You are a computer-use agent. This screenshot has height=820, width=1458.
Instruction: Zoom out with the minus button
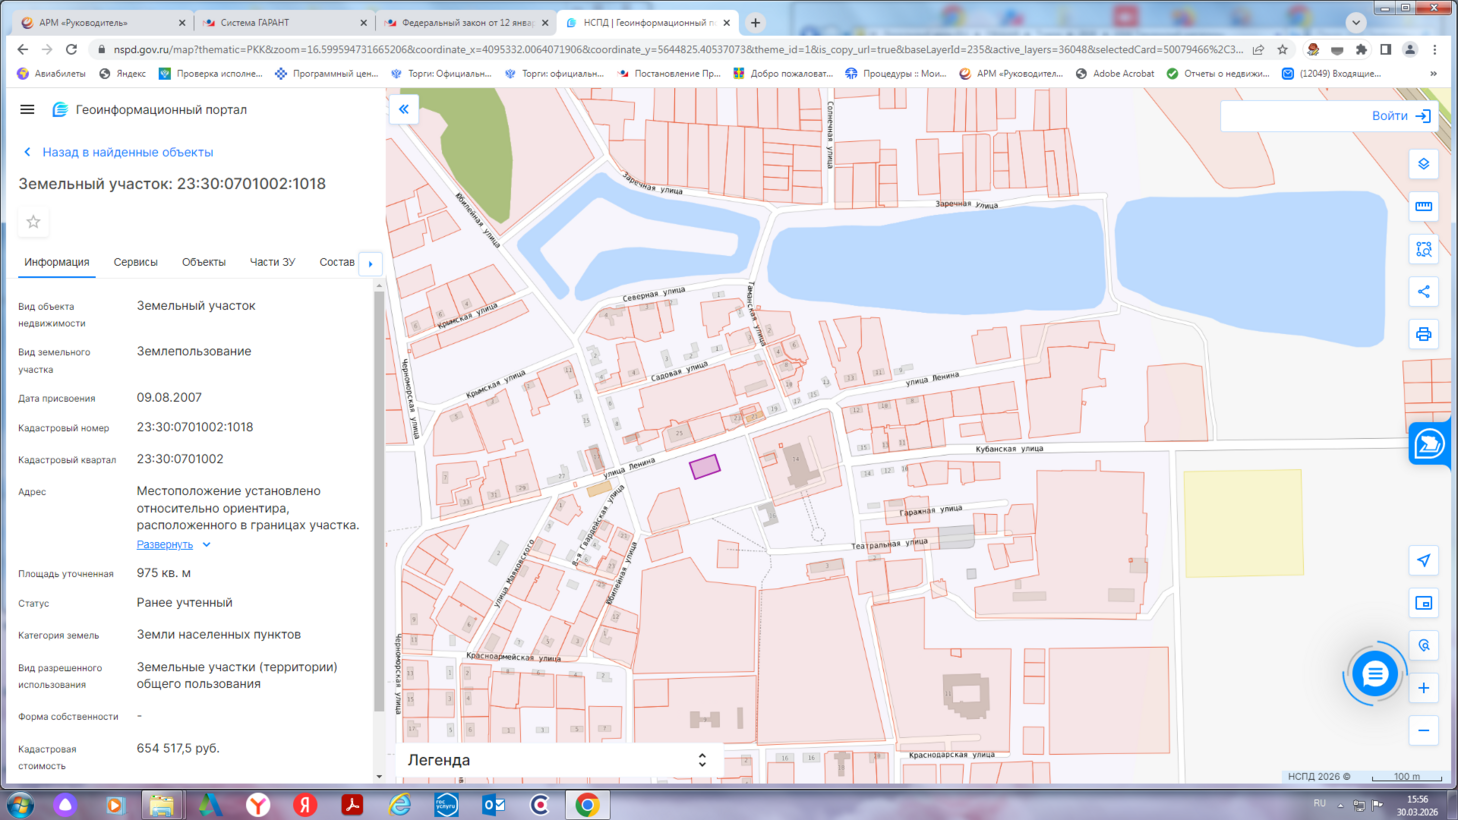[x=1423, y=731]
